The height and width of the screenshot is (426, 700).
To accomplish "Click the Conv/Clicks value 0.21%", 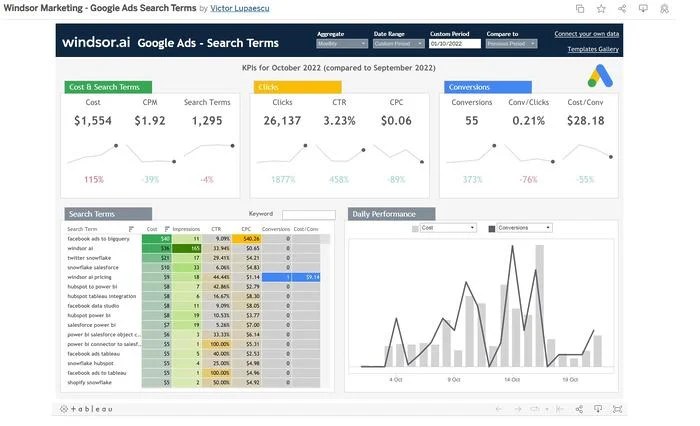I will point(529,121).
